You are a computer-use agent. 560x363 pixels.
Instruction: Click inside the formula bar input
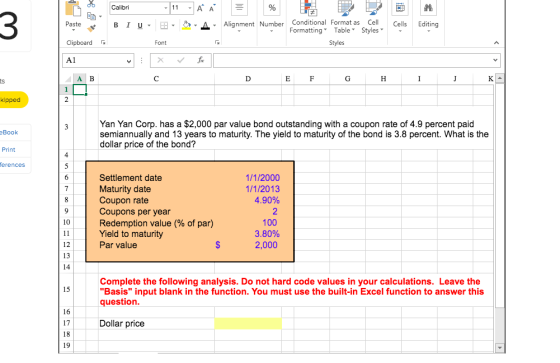[x=352, y=60]
